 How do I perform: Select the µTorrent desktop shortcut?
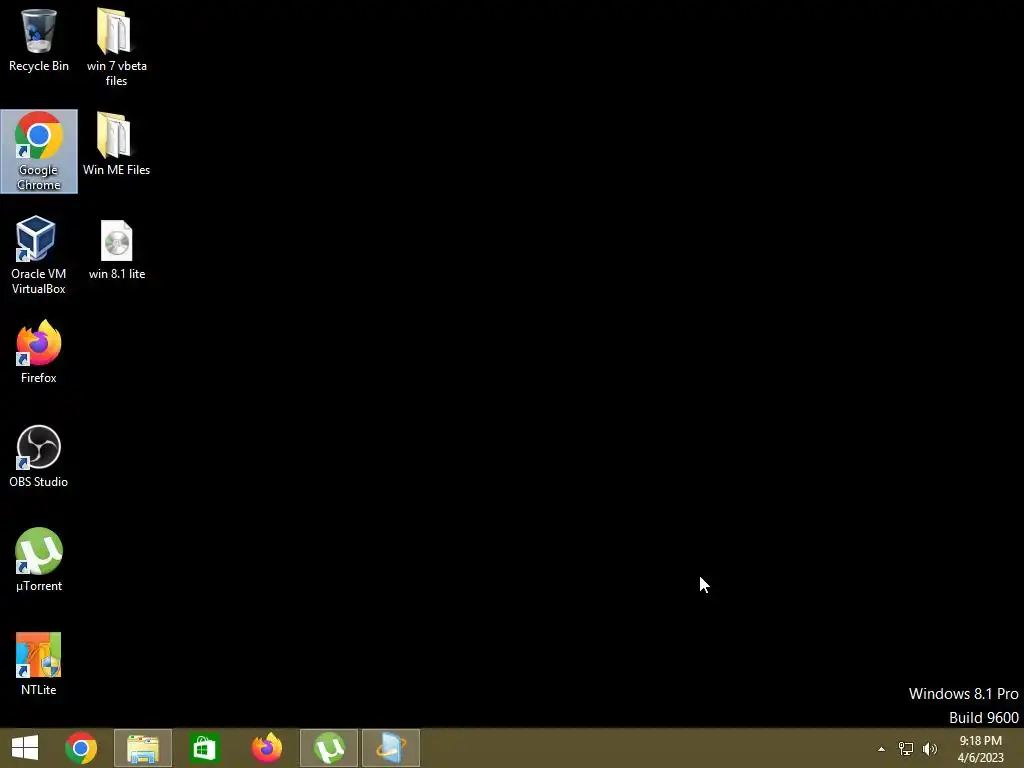[x=39, y=560]
